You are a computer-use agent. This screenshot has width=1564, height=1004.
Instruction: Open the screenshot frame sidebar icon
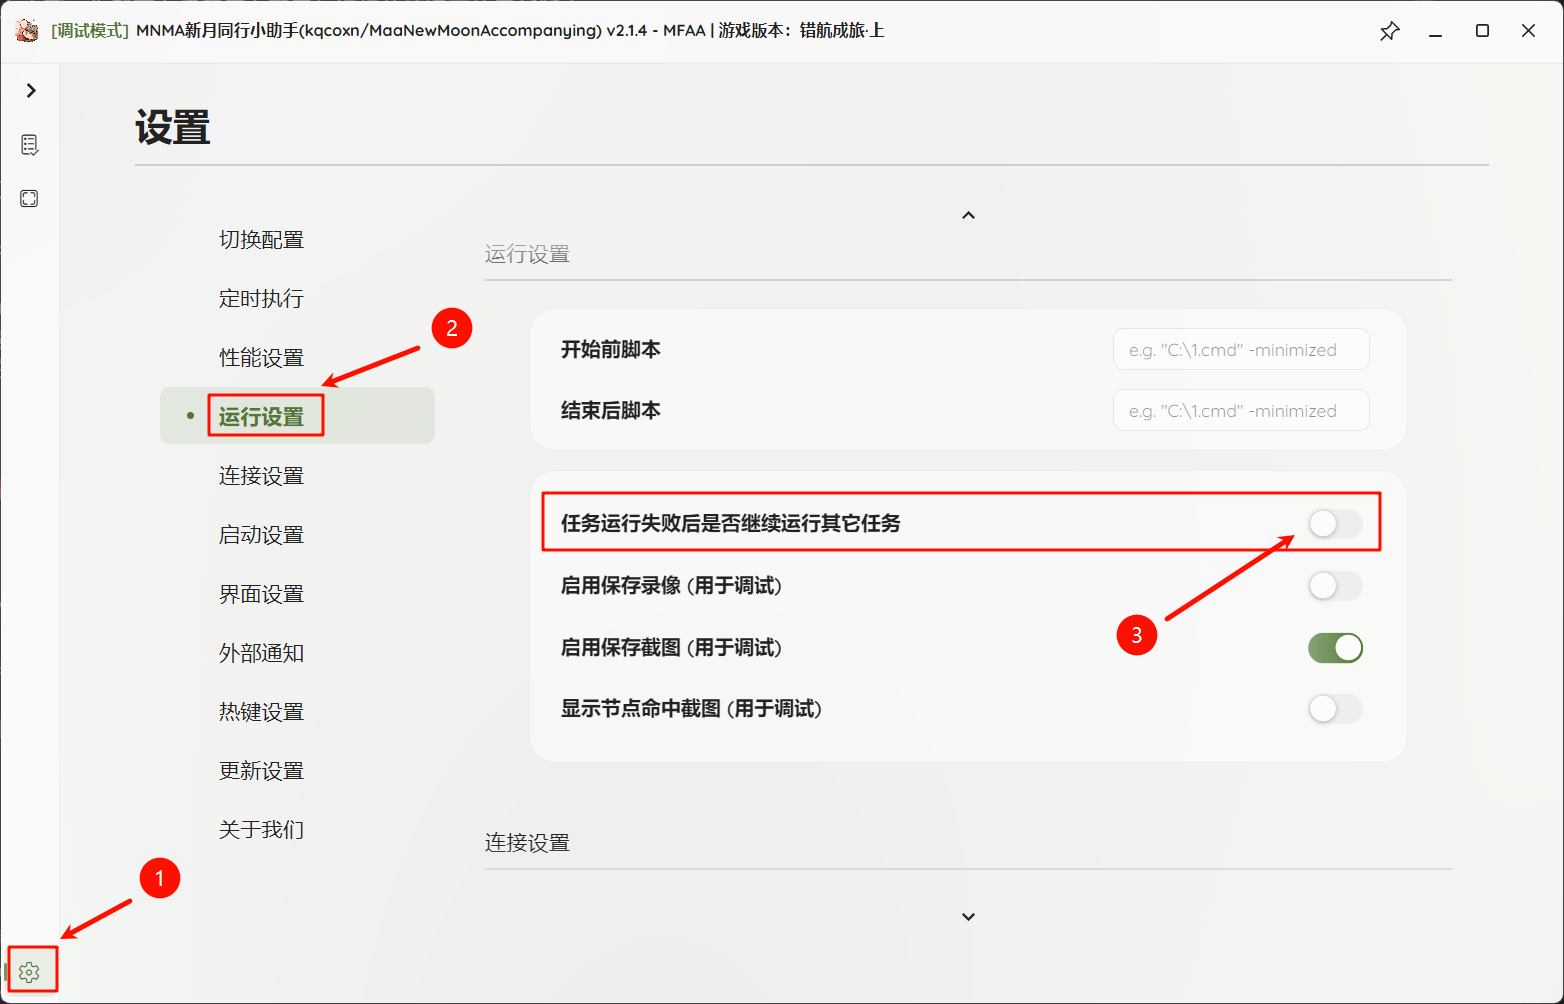click(x=29, y=198)
